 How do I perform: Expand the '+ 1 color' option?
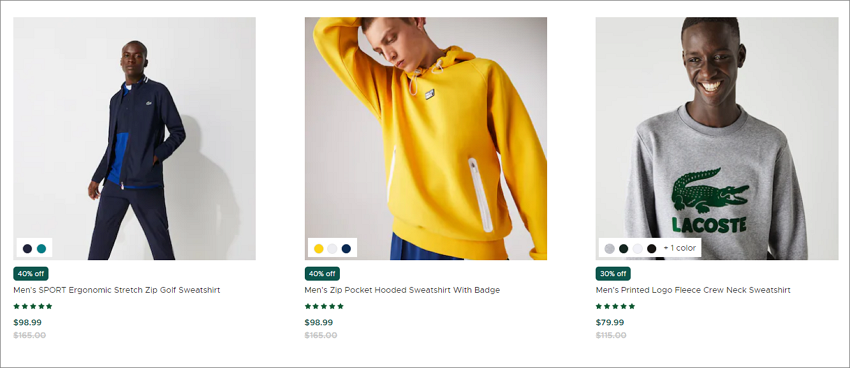coord(679,248)
